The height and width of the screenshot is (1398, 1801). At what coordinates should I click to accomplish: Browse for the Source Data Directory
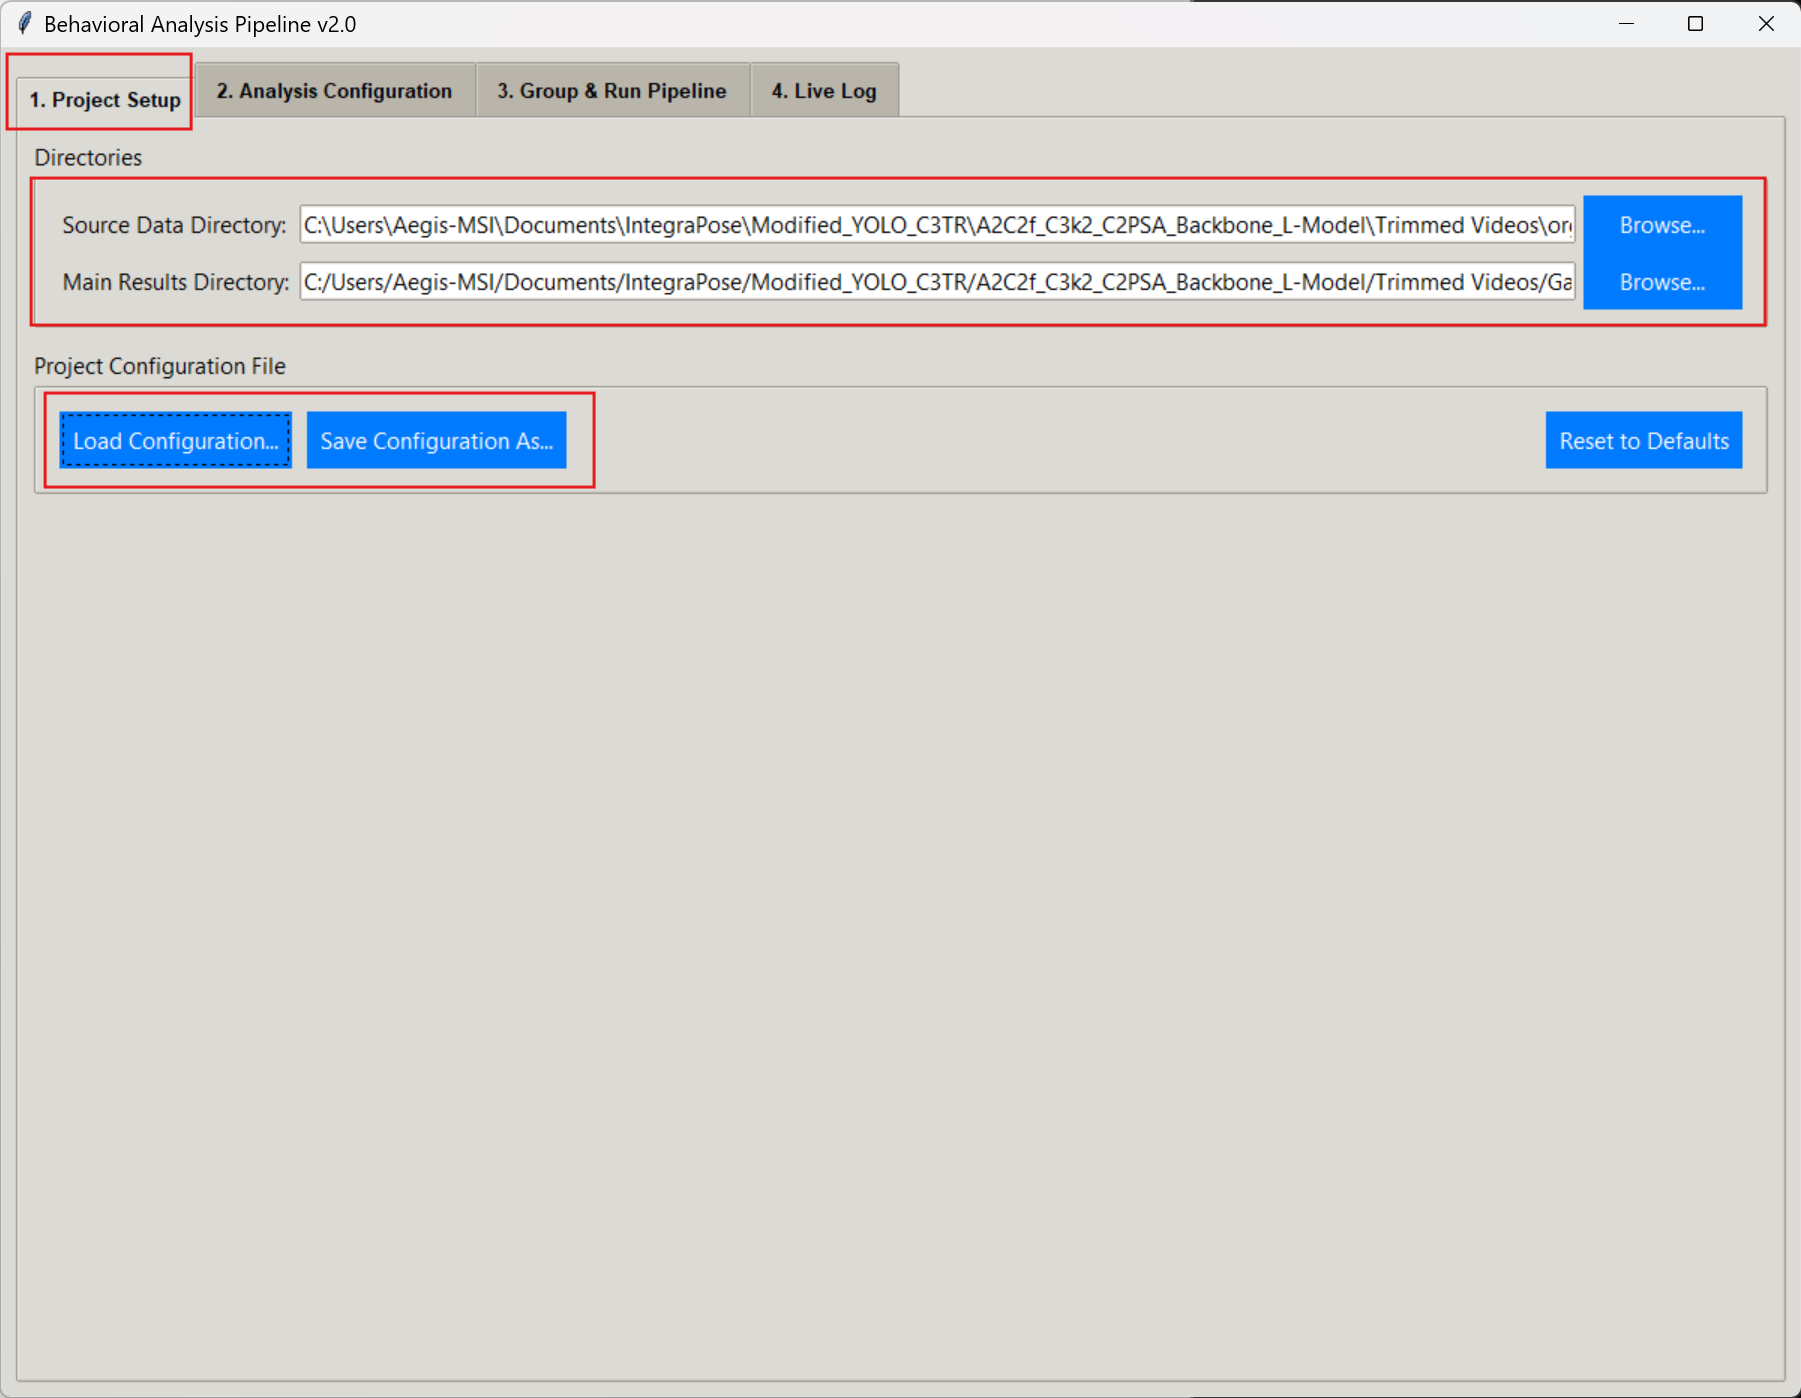click(x=1661, y=225)
